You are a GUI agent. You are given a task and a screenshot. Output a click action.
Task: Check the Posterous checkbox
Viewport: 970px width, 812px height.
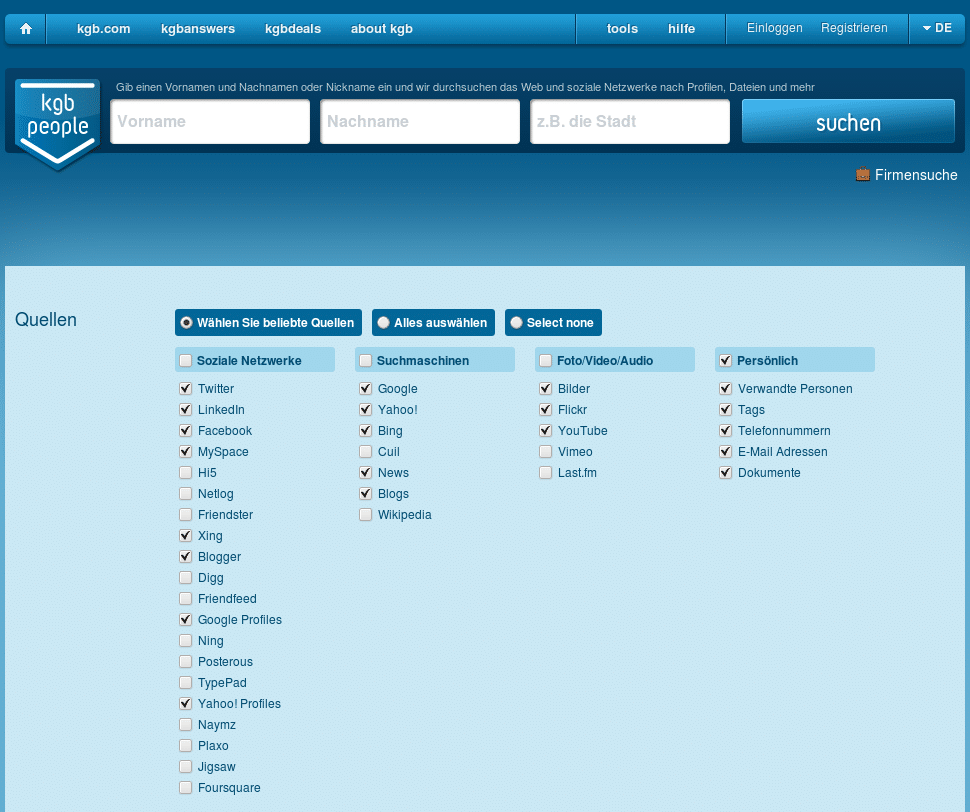tap(186, 662)
